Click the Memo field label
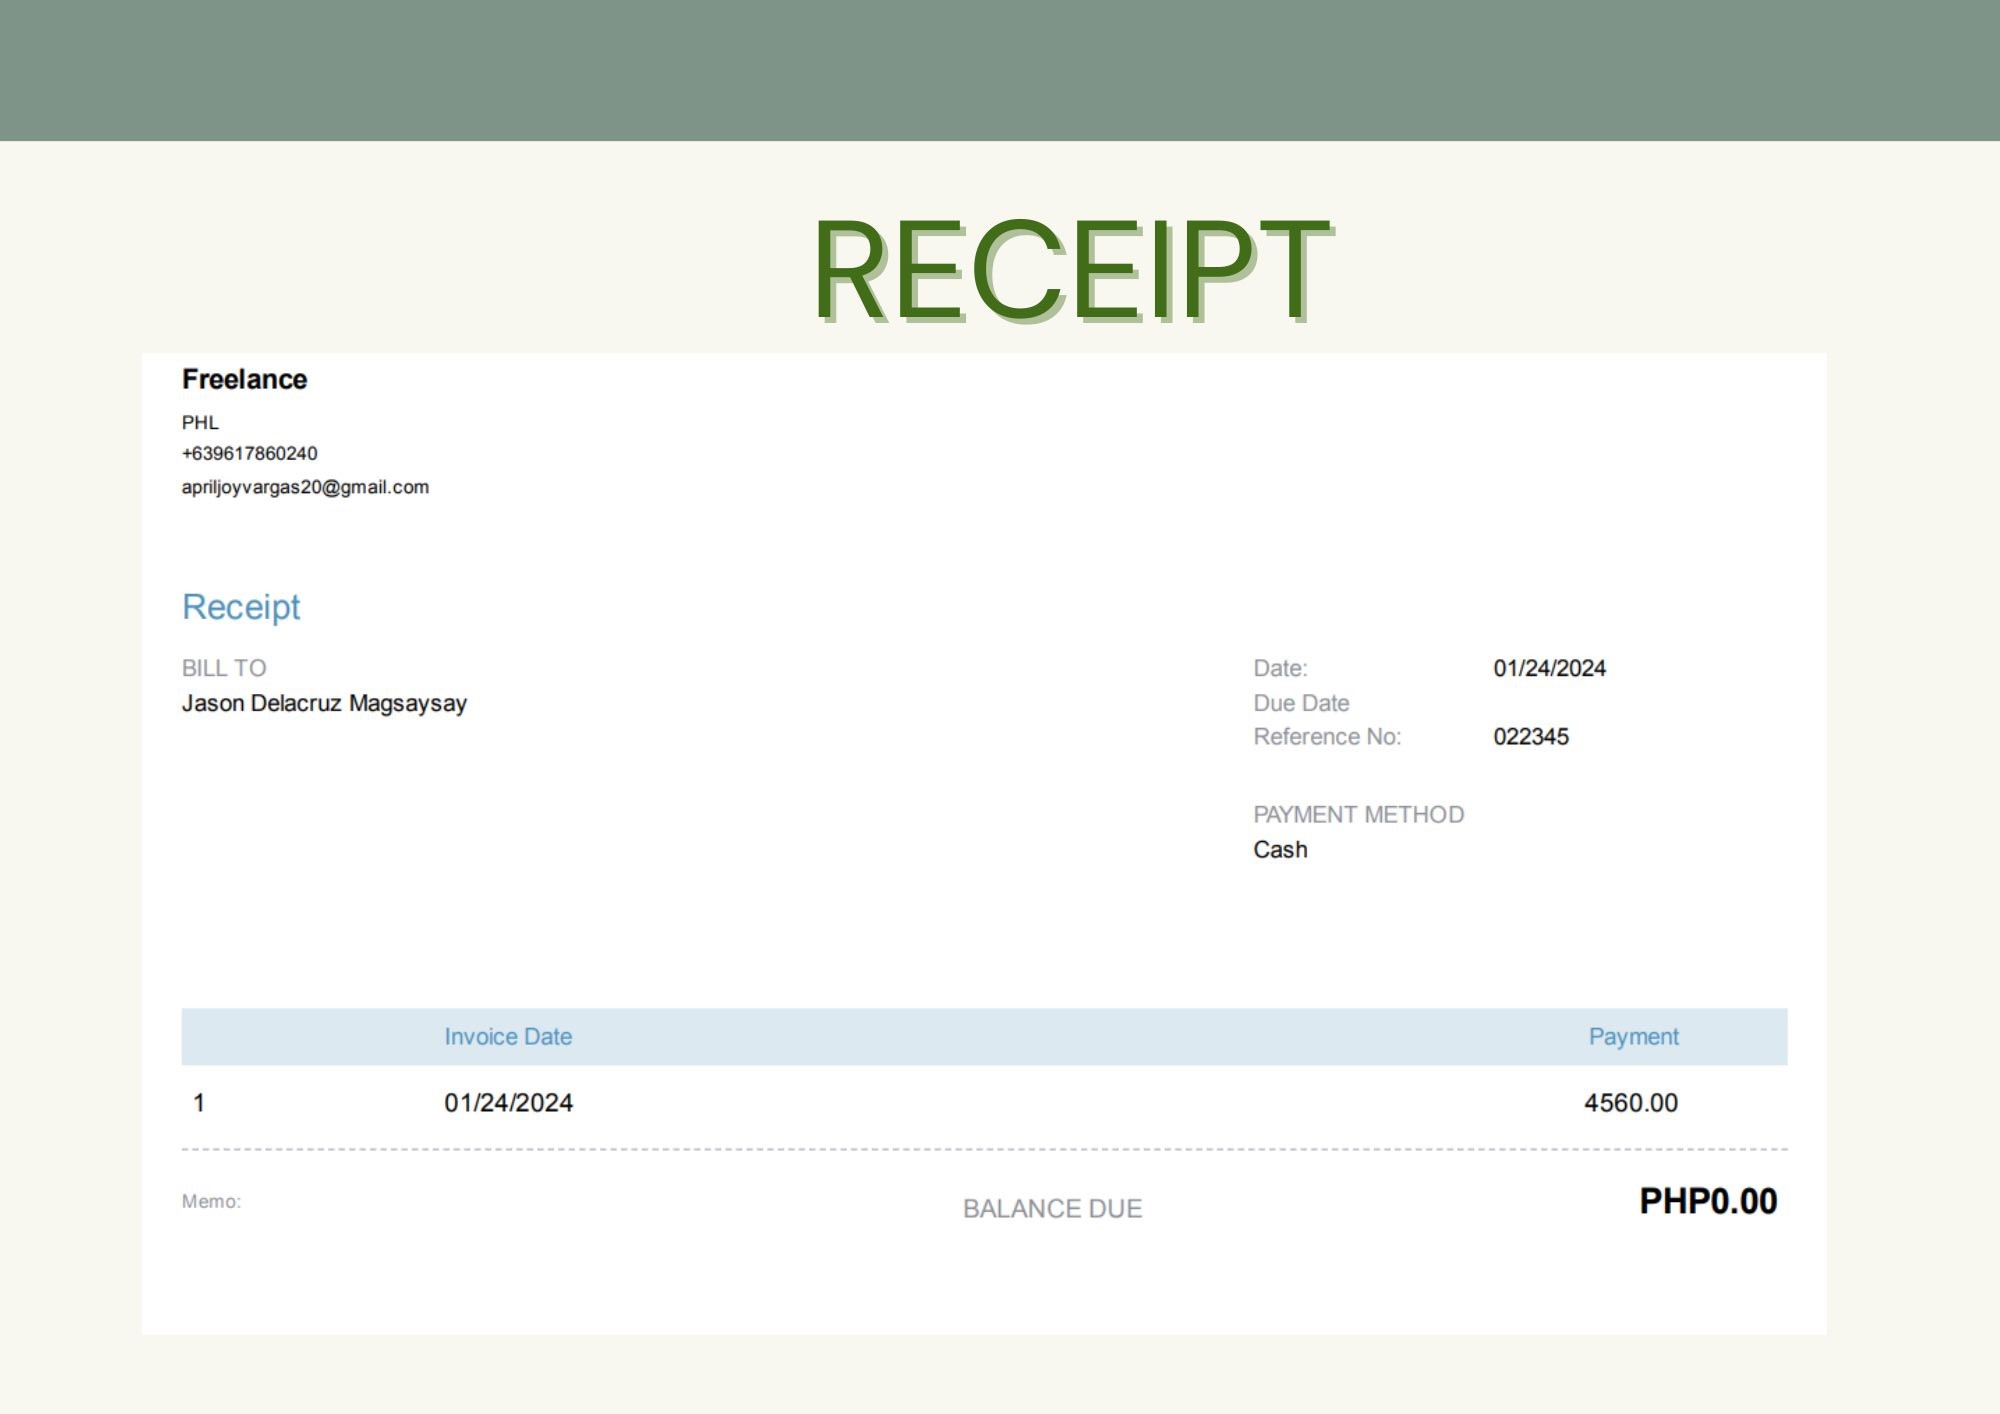The image size is (2000, 1414). (x=211, y=1201)
